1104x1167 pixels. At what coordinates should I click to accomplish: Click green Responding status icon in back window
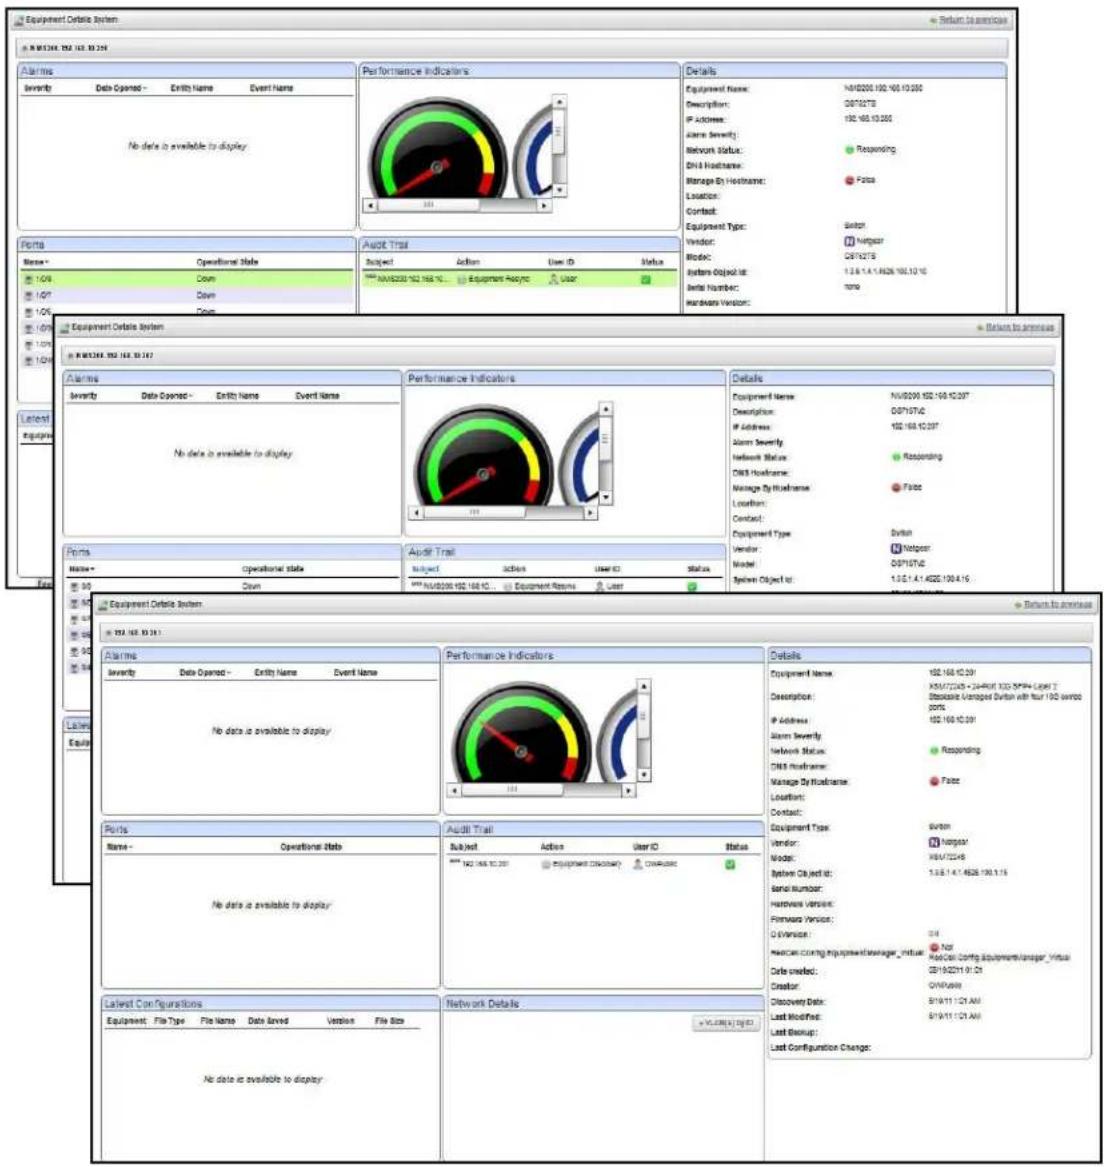pyautogui.click(x=849, y=150)
